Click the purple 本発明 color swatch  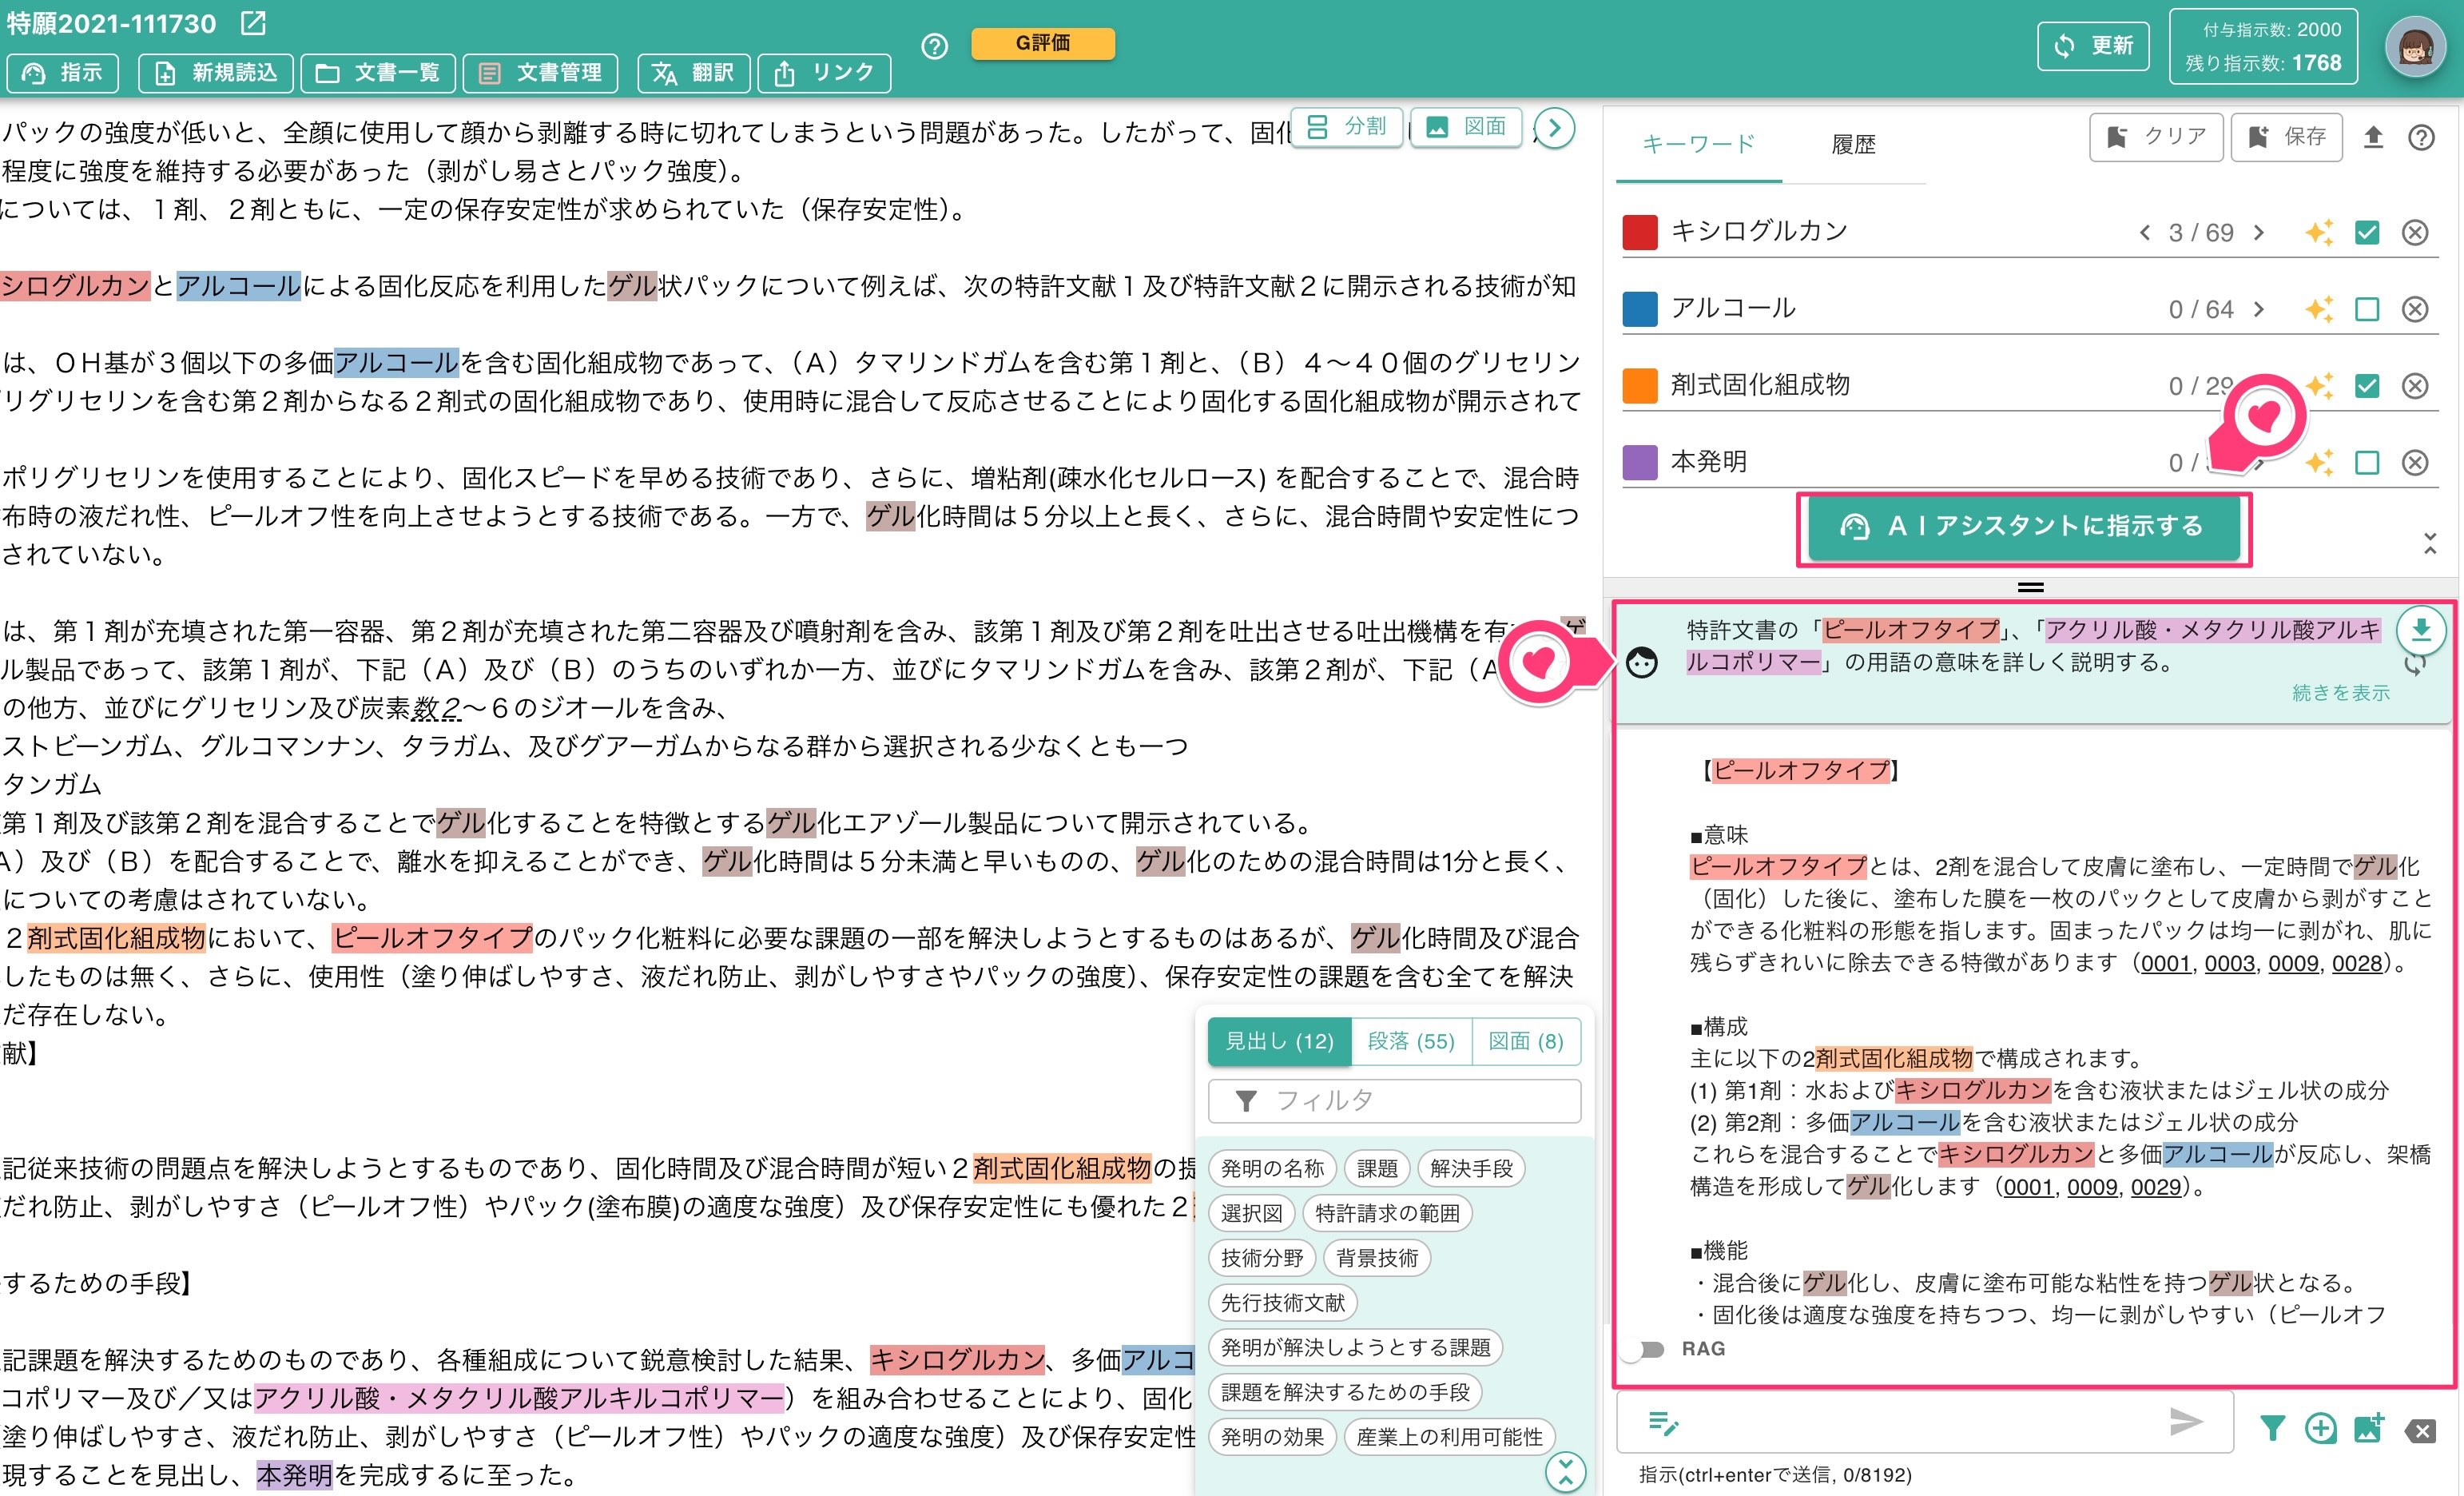click(x=1640, y=462)
